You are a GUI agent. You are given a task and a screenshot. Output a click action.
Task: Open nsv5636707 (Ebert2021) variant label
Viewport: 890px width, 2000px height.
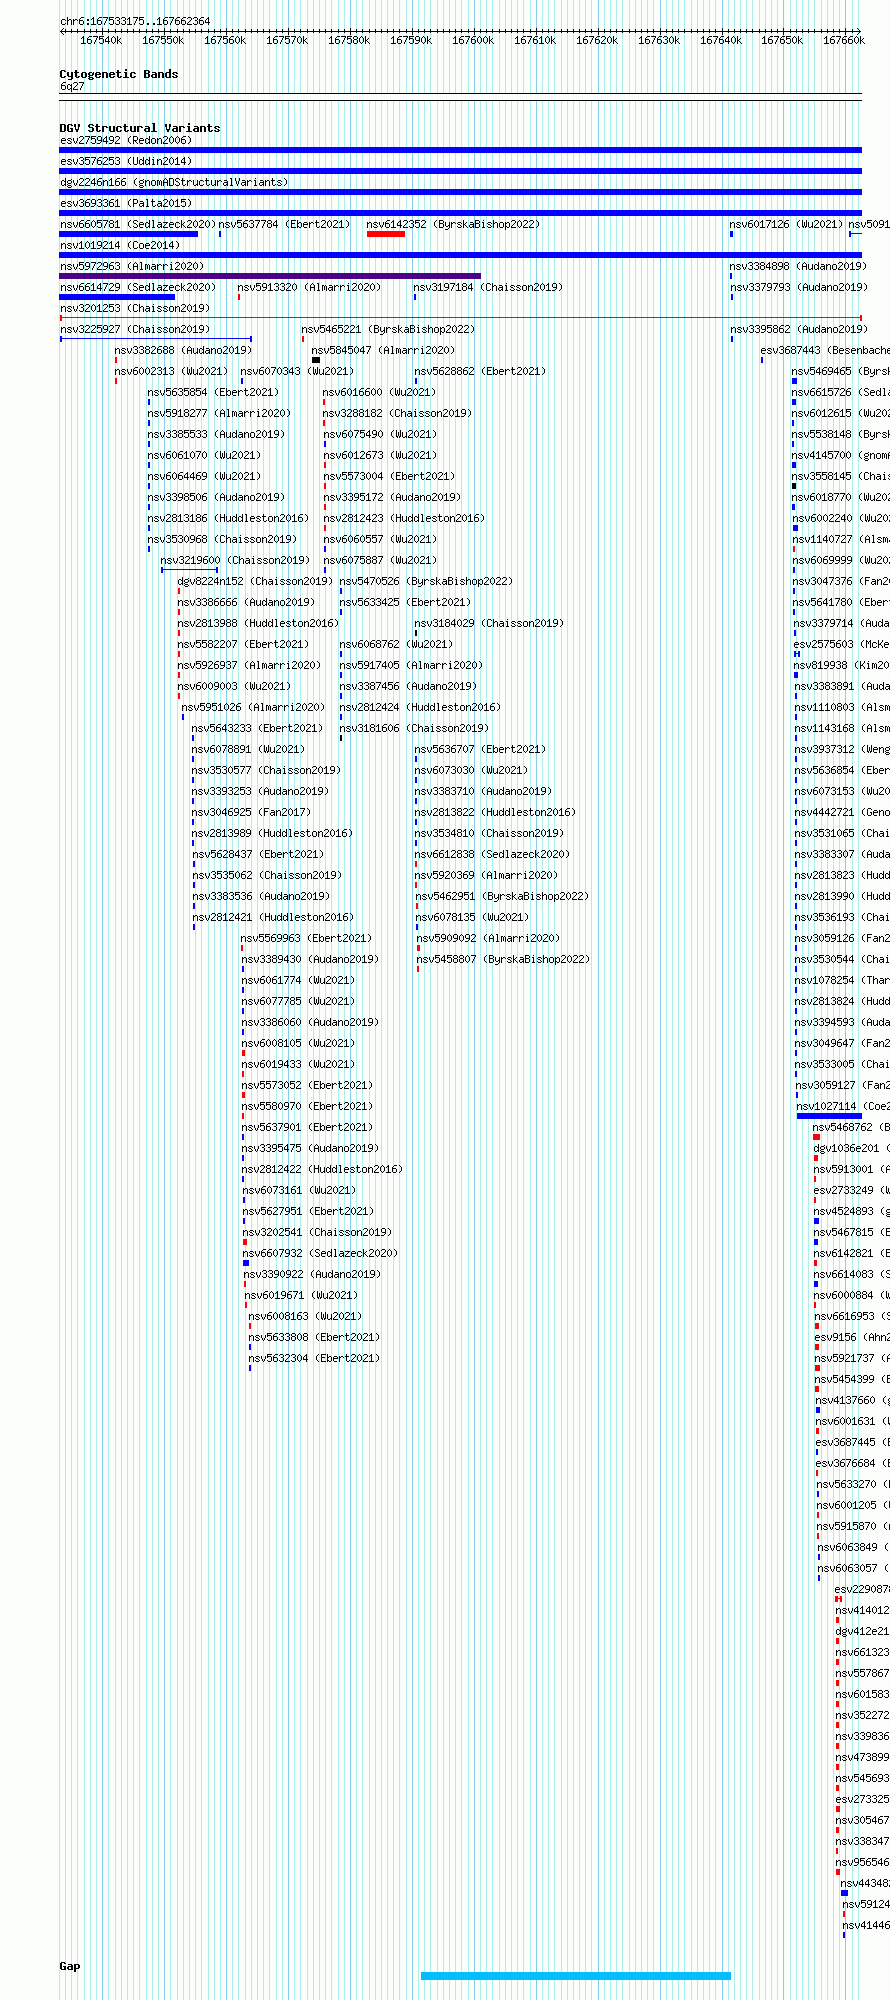point(480,749)
